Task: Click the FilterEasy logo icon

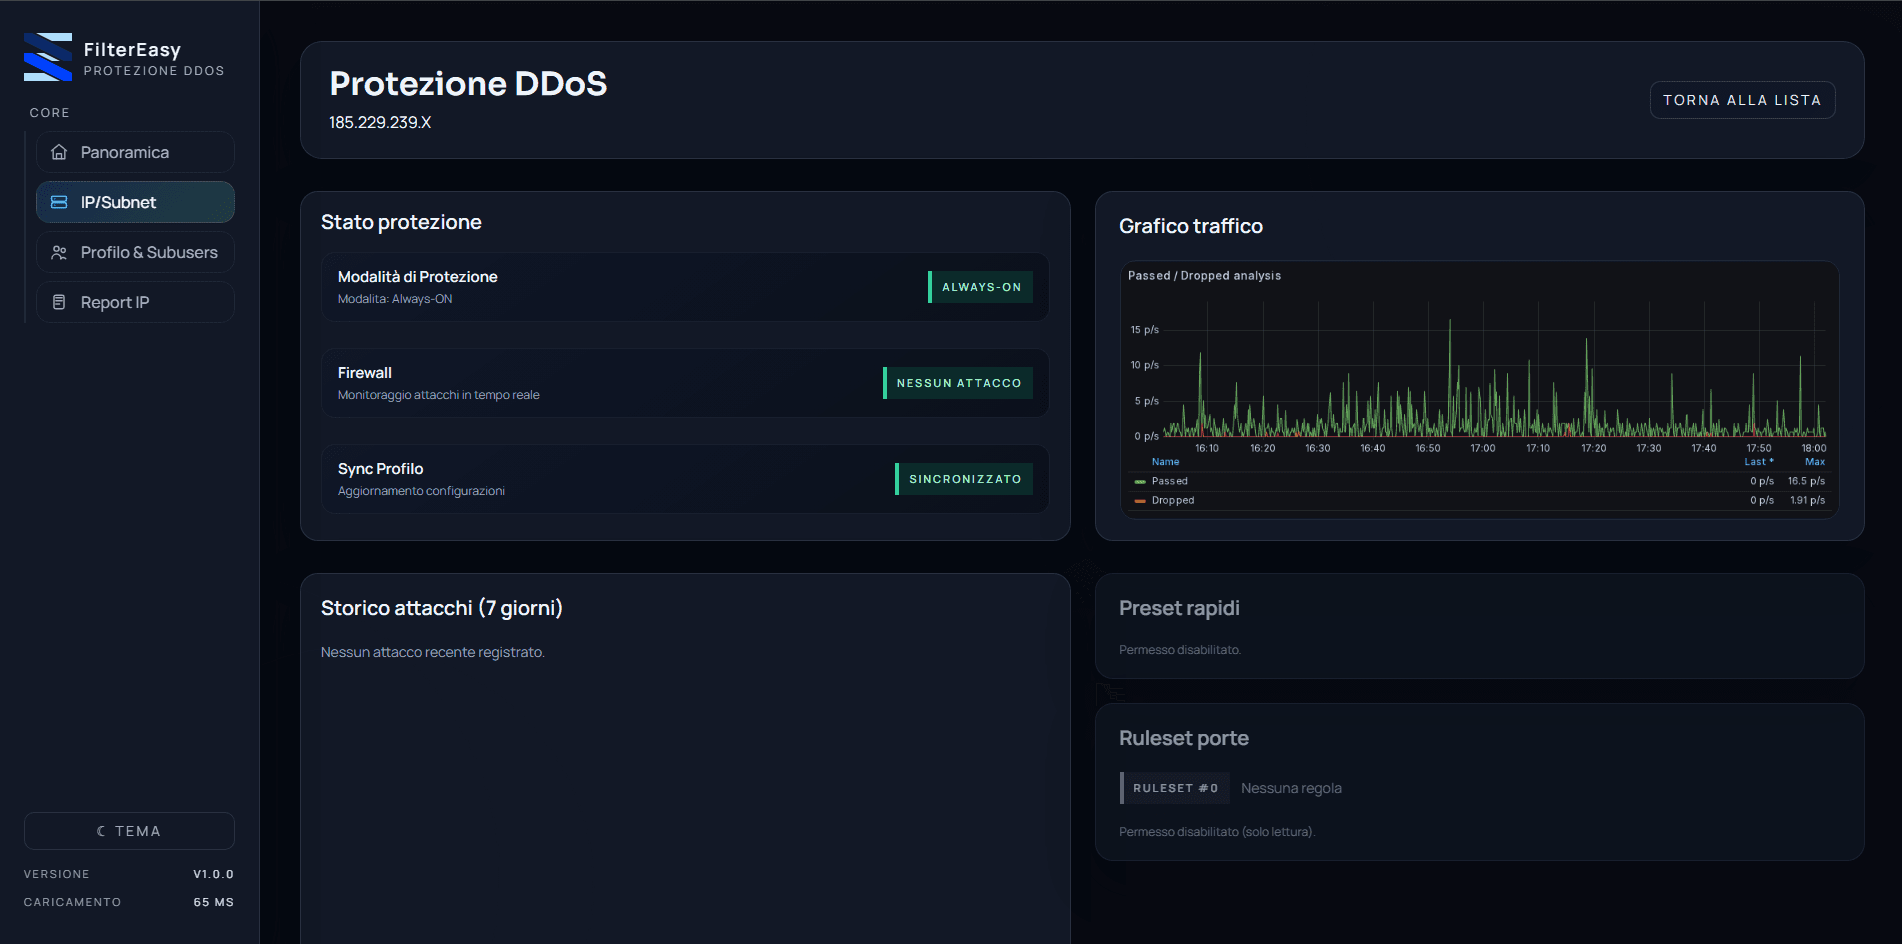Action: 48,58
